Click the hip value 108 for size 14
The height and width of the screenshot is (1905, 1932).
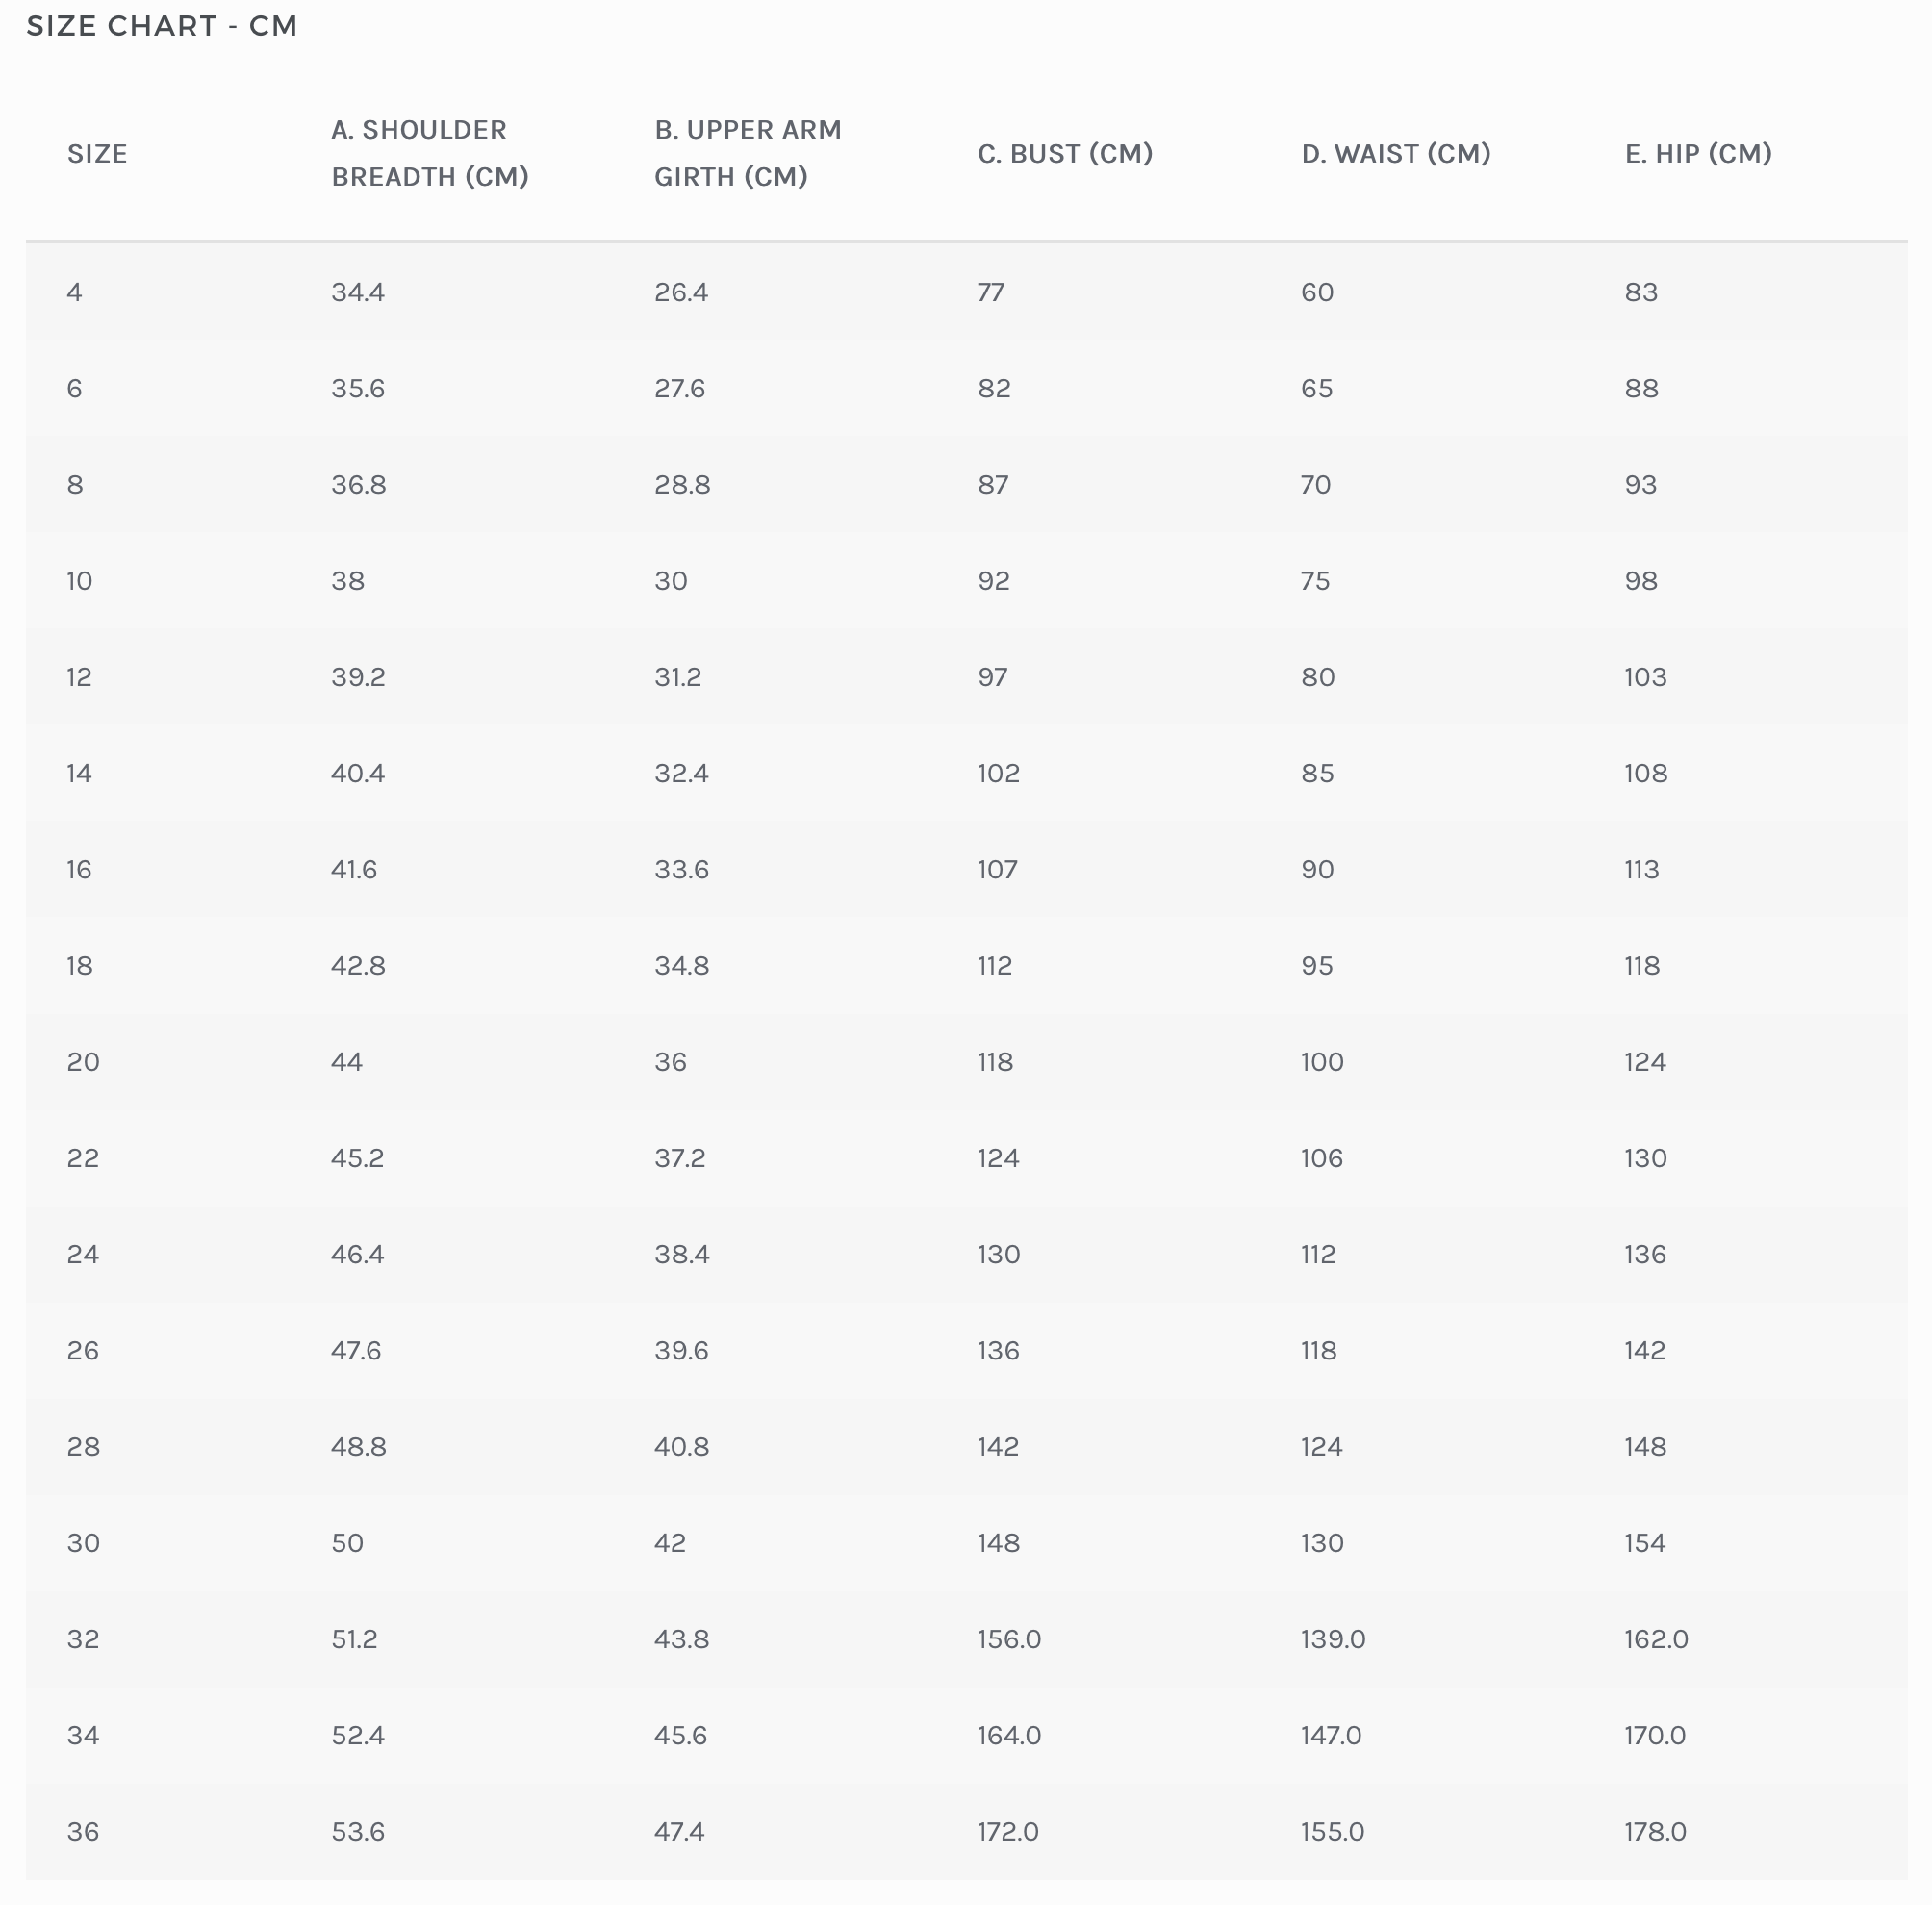point(1646,773)
